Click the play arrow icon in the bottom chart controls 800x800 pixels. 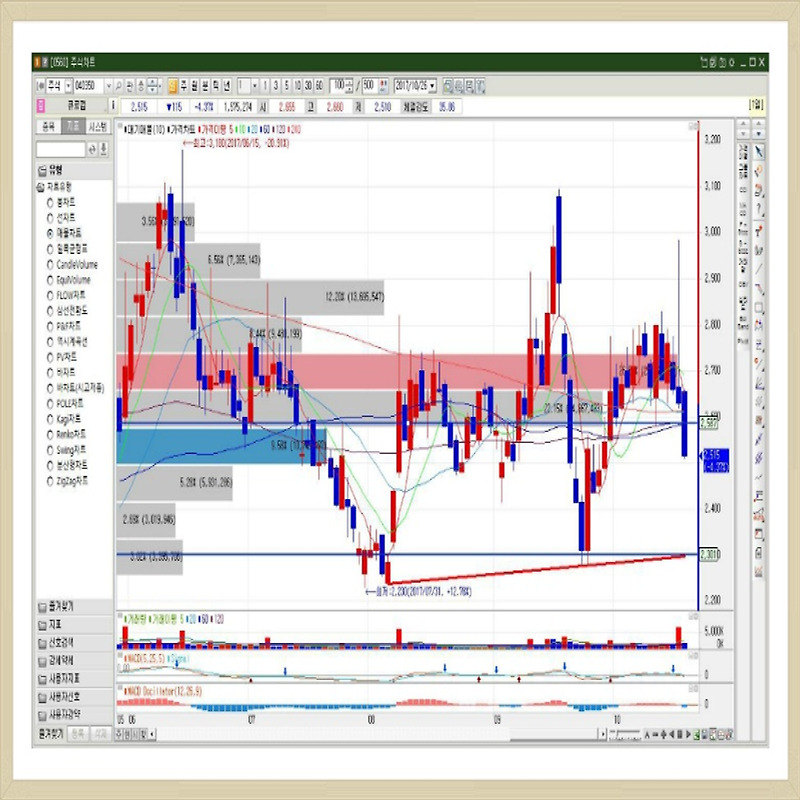688,734
